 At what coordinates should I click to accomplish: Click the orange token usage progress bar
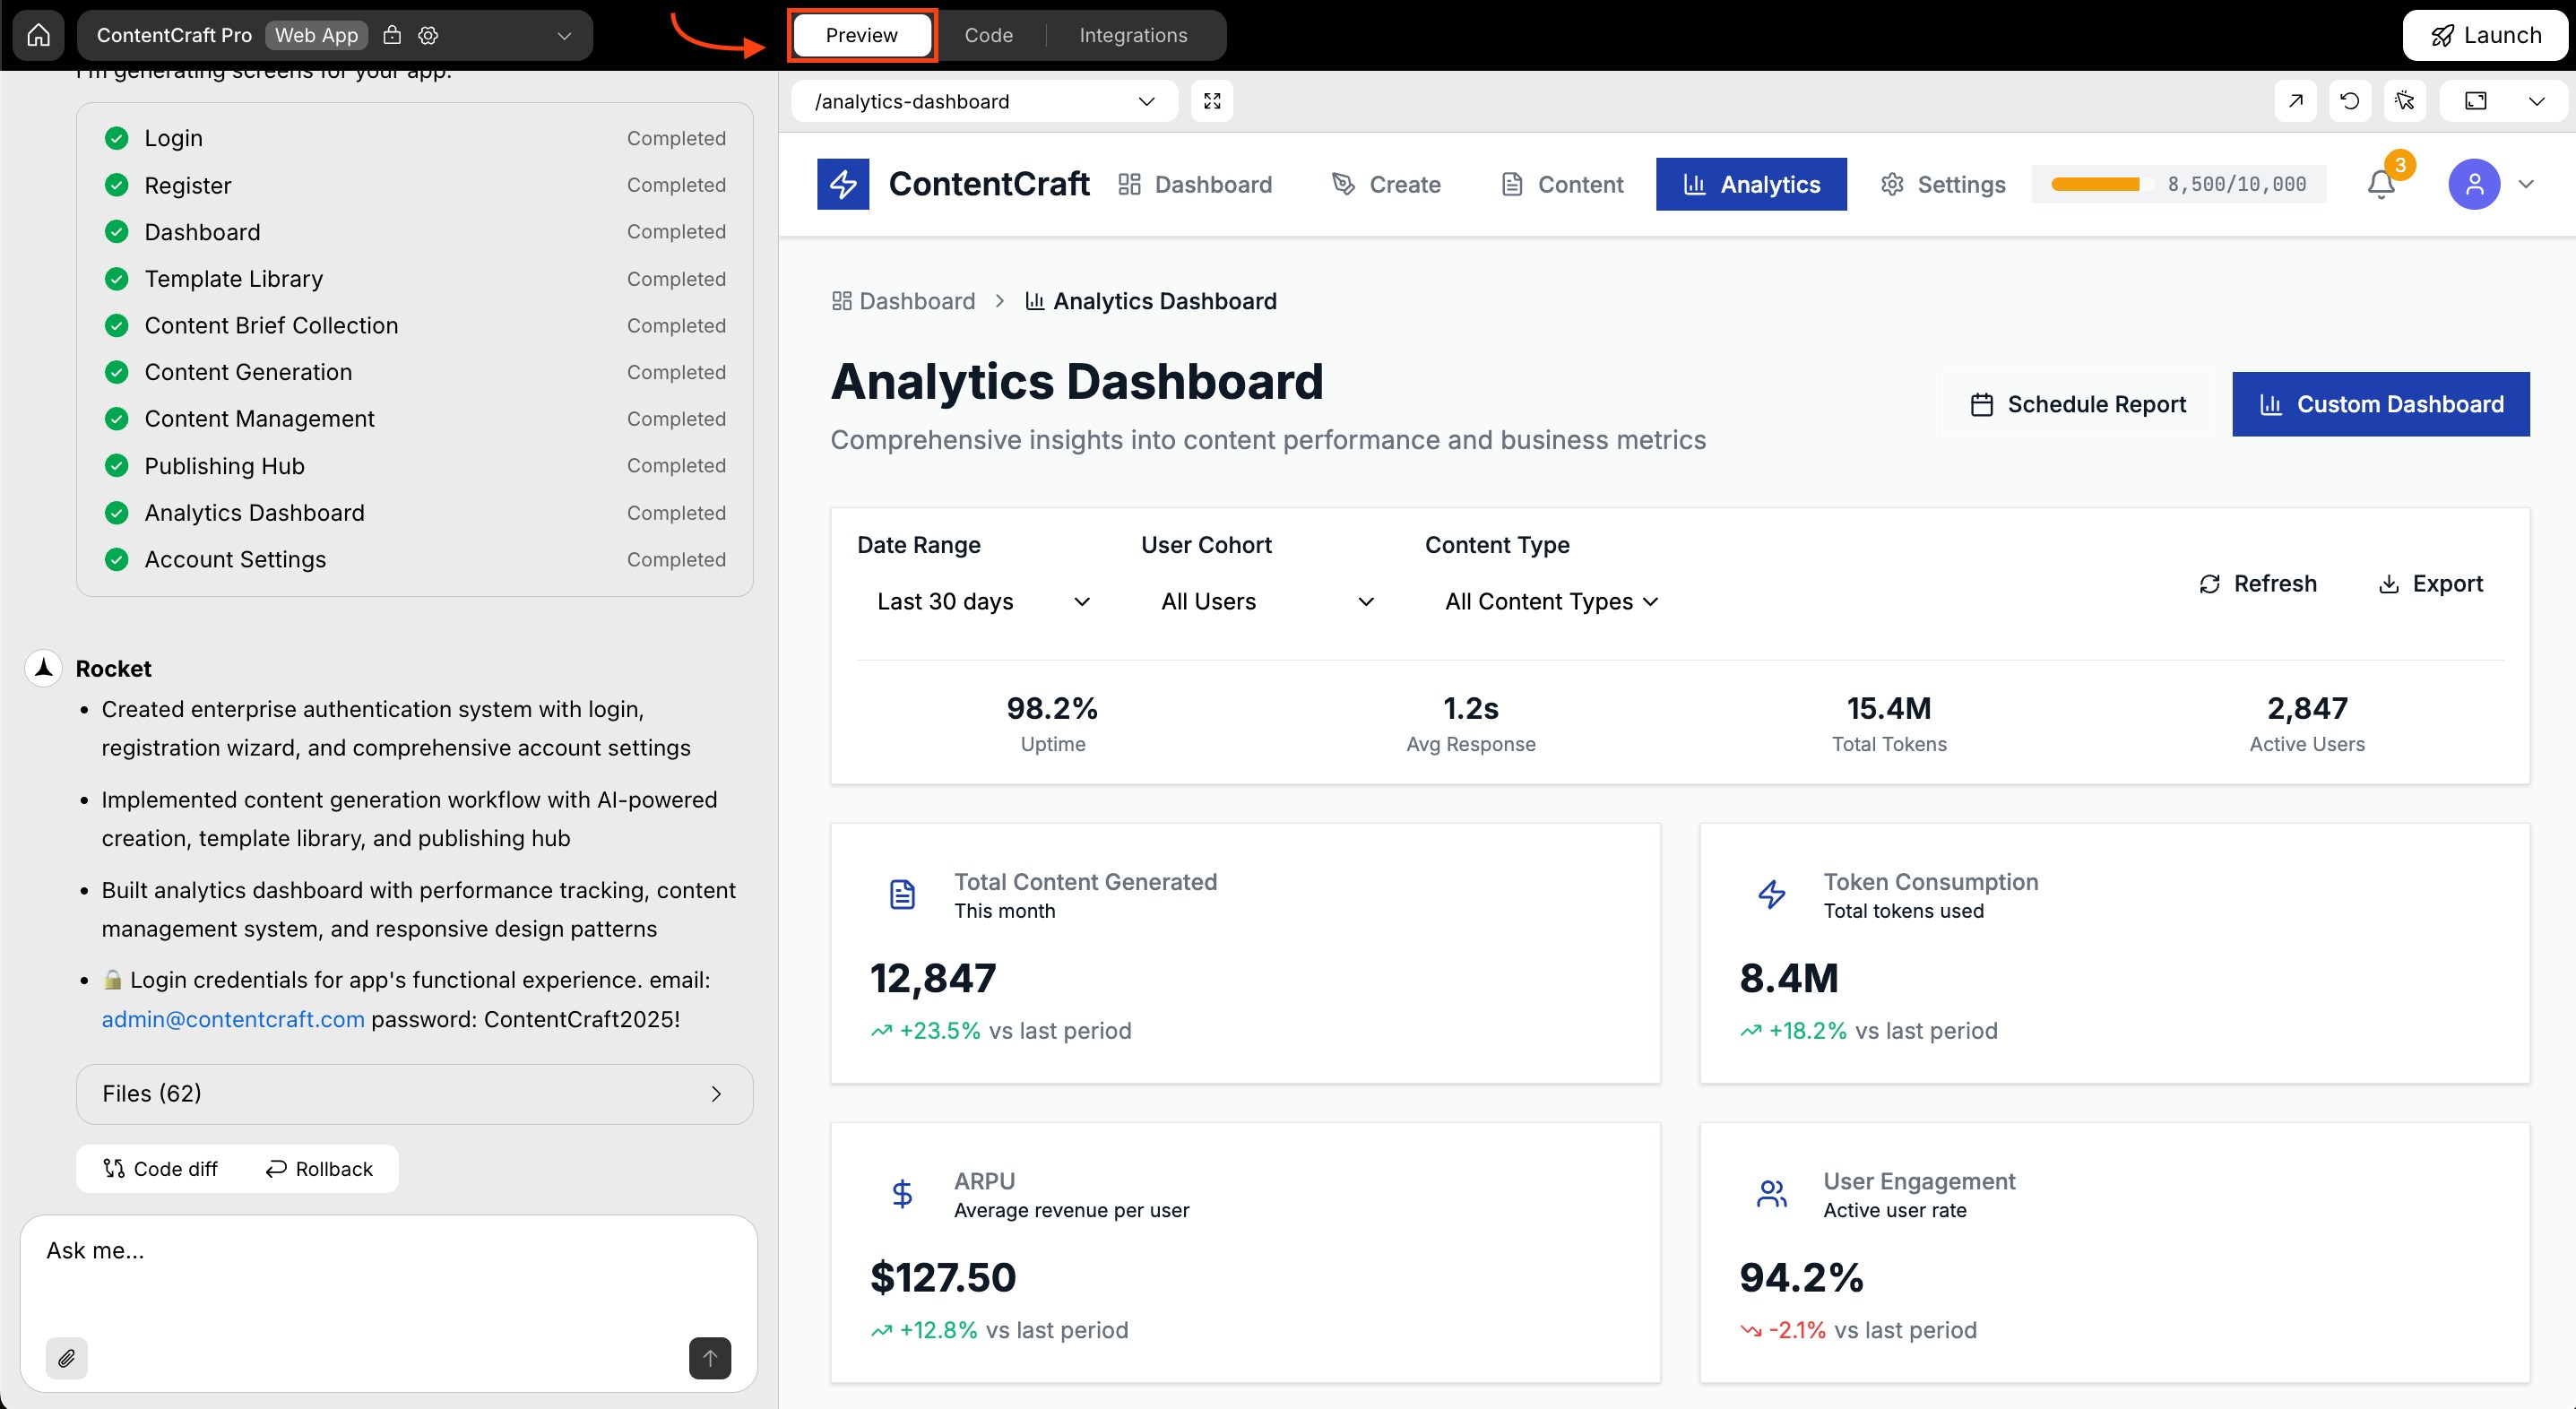coord(2098,184)
